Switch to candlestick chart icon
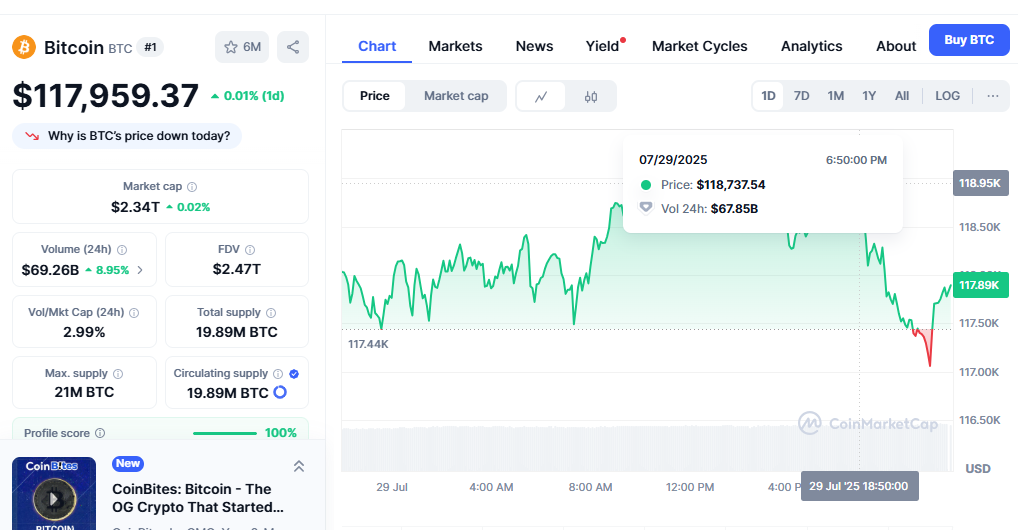The width and height of the screenshot is (1018, 530). [x=591, y=96]
